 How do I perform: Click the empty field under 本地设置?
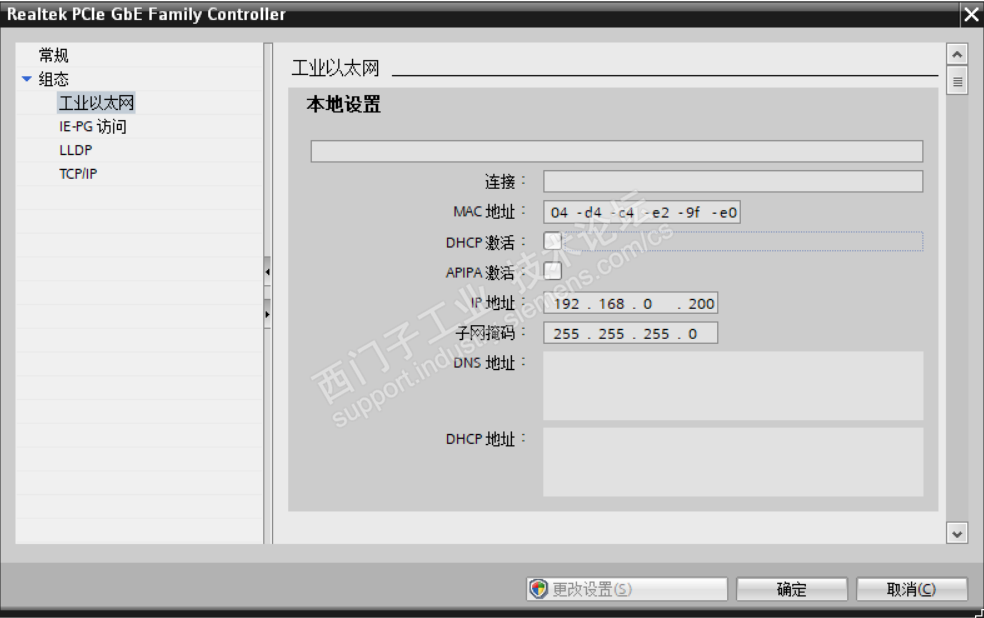click(617, 151)
